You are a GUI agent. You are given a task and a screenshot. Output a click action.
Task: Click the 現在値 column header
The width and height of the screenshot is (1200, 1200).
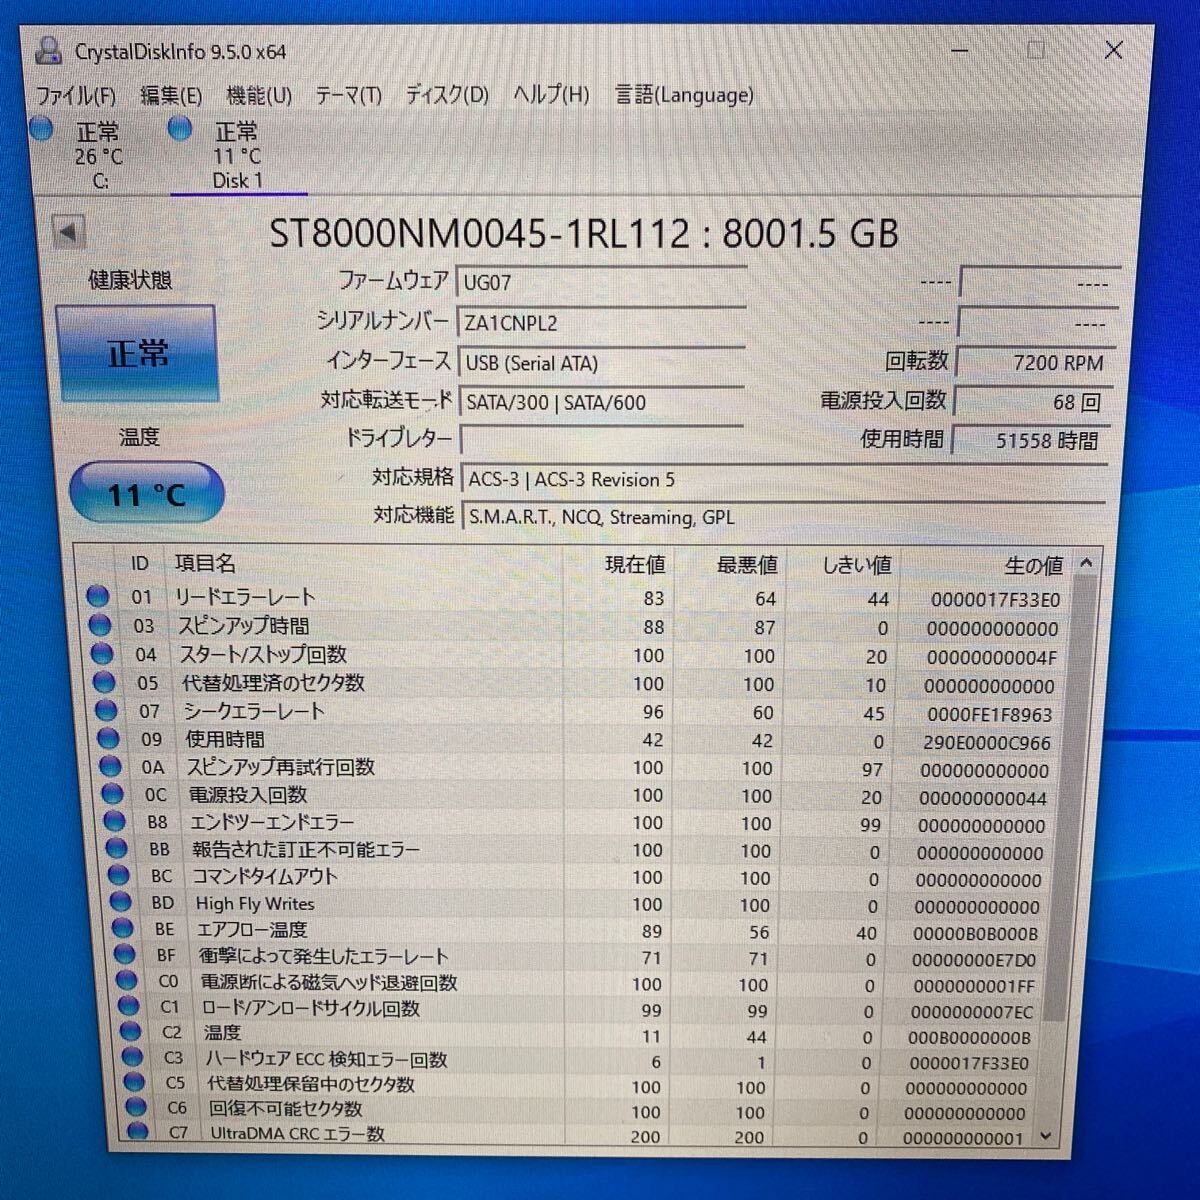(635, 565)
